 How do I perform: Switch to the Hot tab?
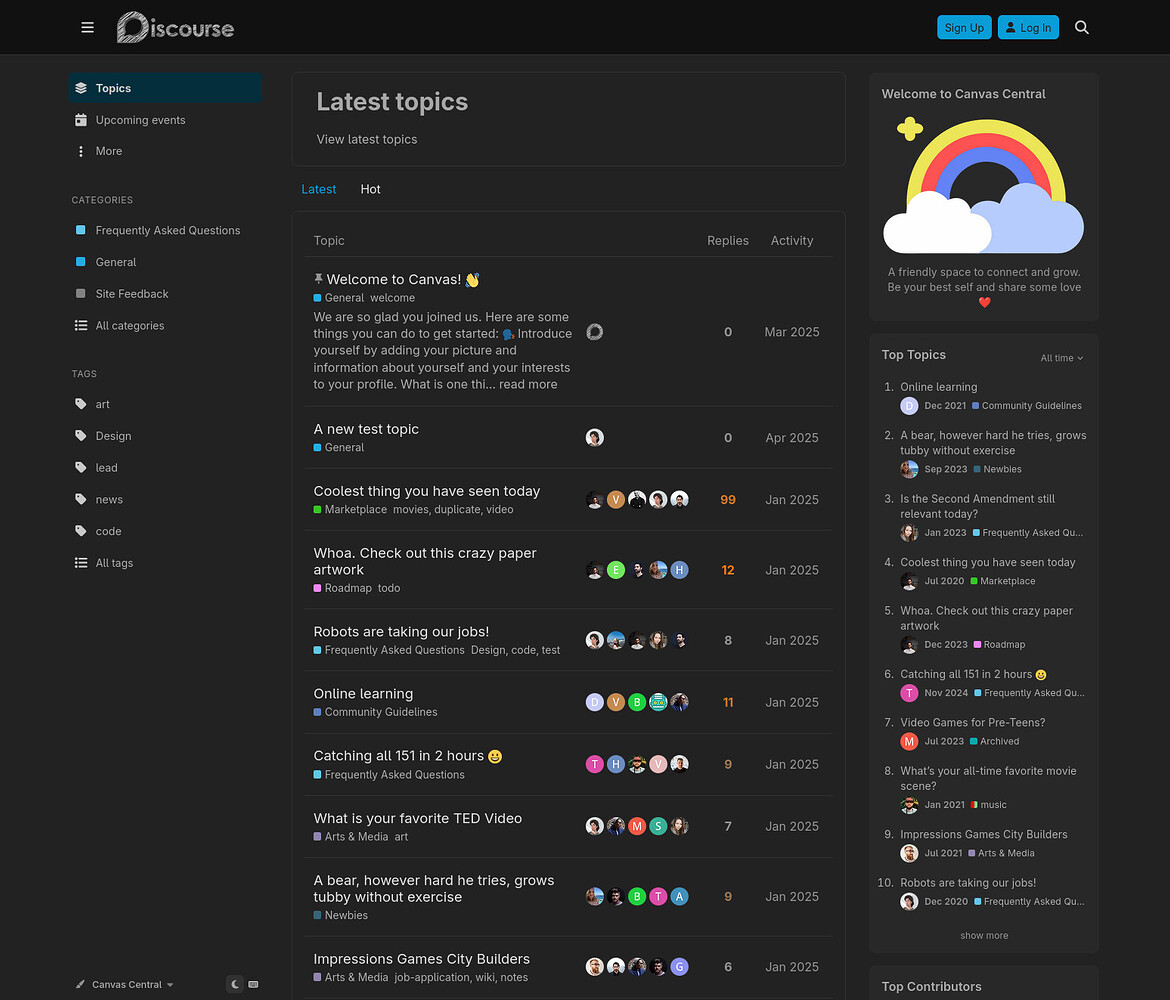(x=370, y=189)
